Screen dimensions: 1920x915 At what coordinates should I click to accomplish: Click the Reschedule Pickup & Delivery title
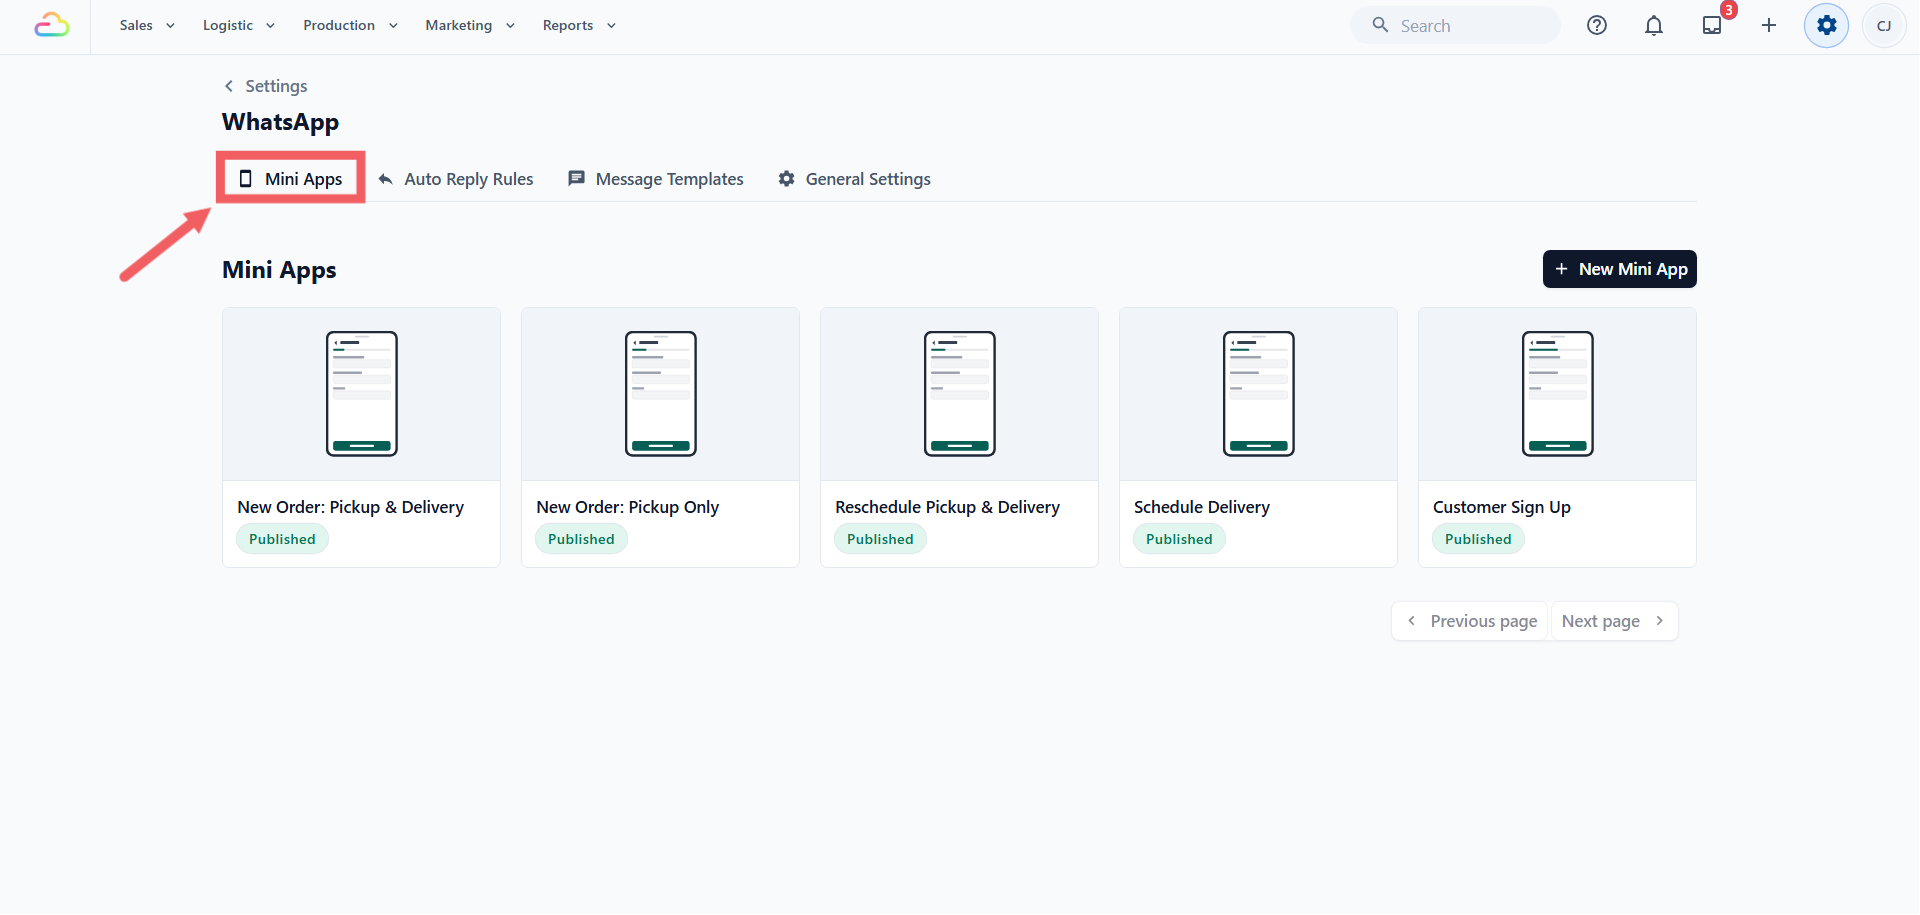coord(948,507)
